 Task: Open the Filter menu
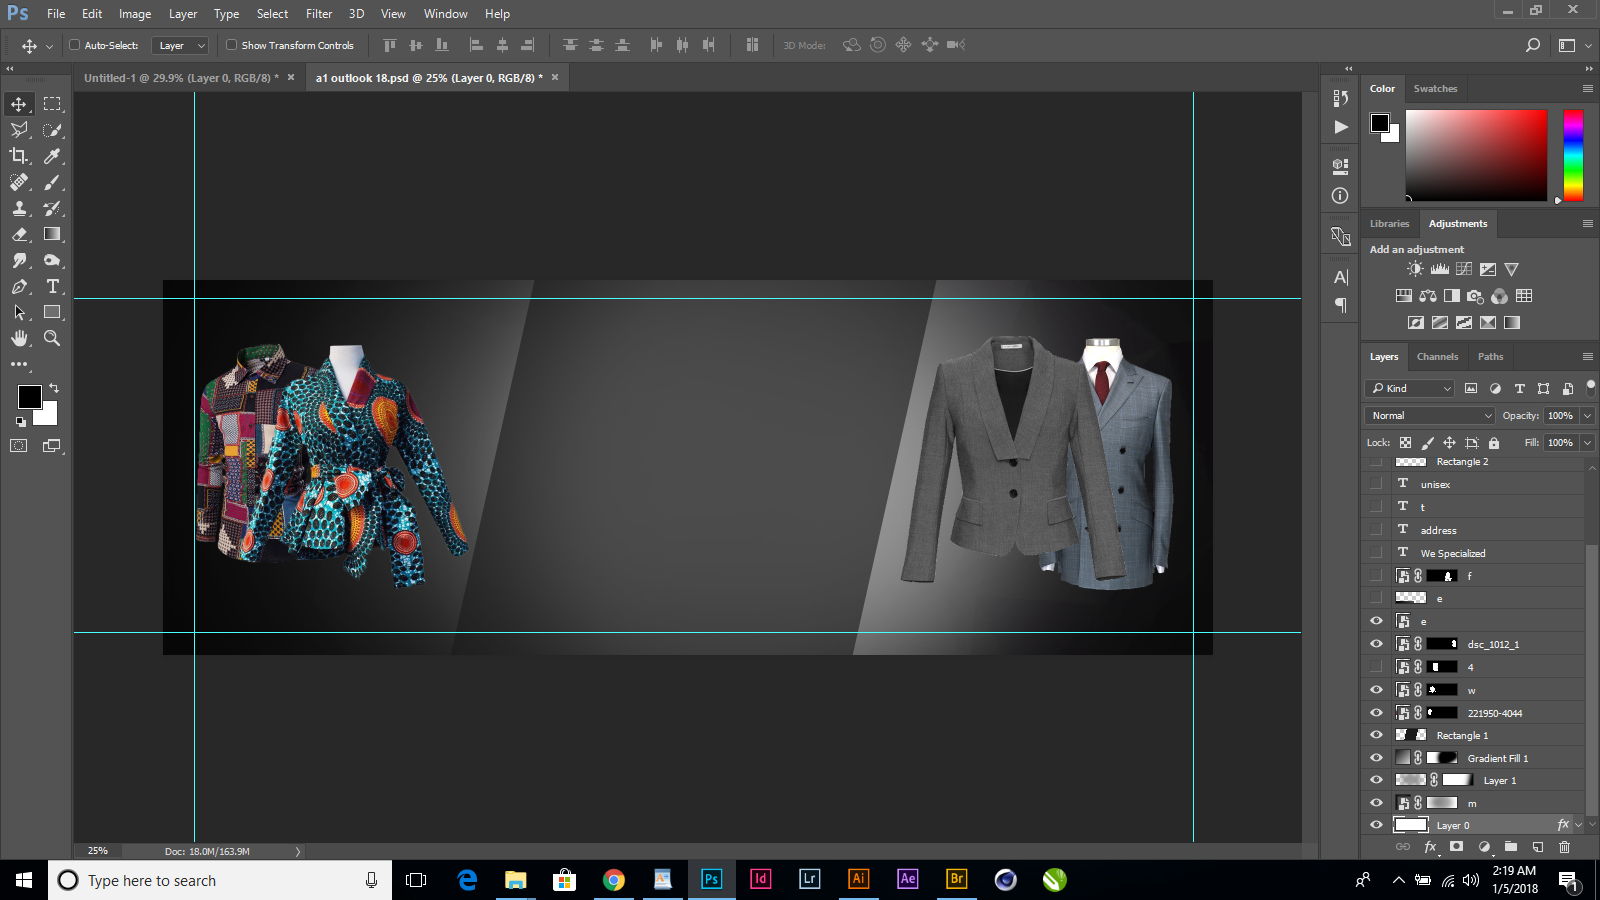point(319,14)
